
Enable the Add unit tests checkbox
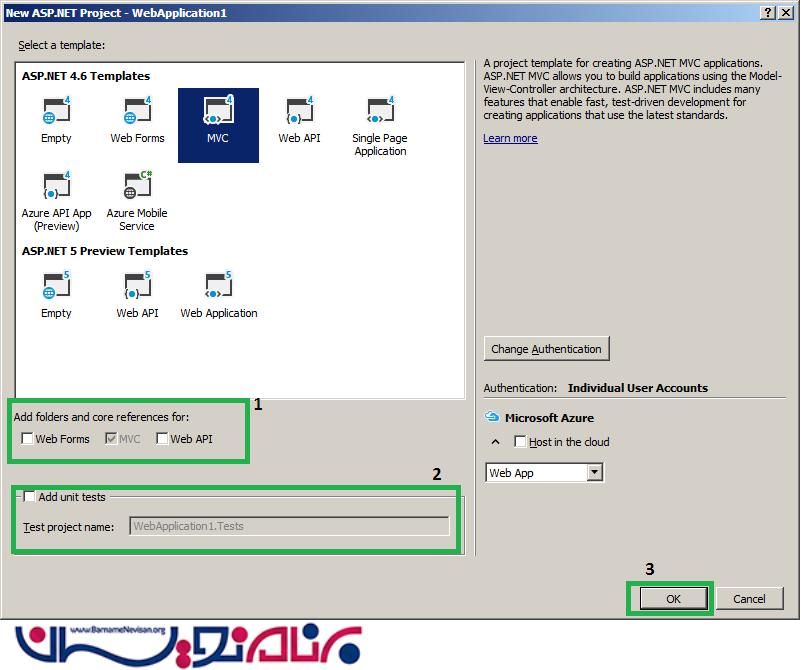pos(30,496)
